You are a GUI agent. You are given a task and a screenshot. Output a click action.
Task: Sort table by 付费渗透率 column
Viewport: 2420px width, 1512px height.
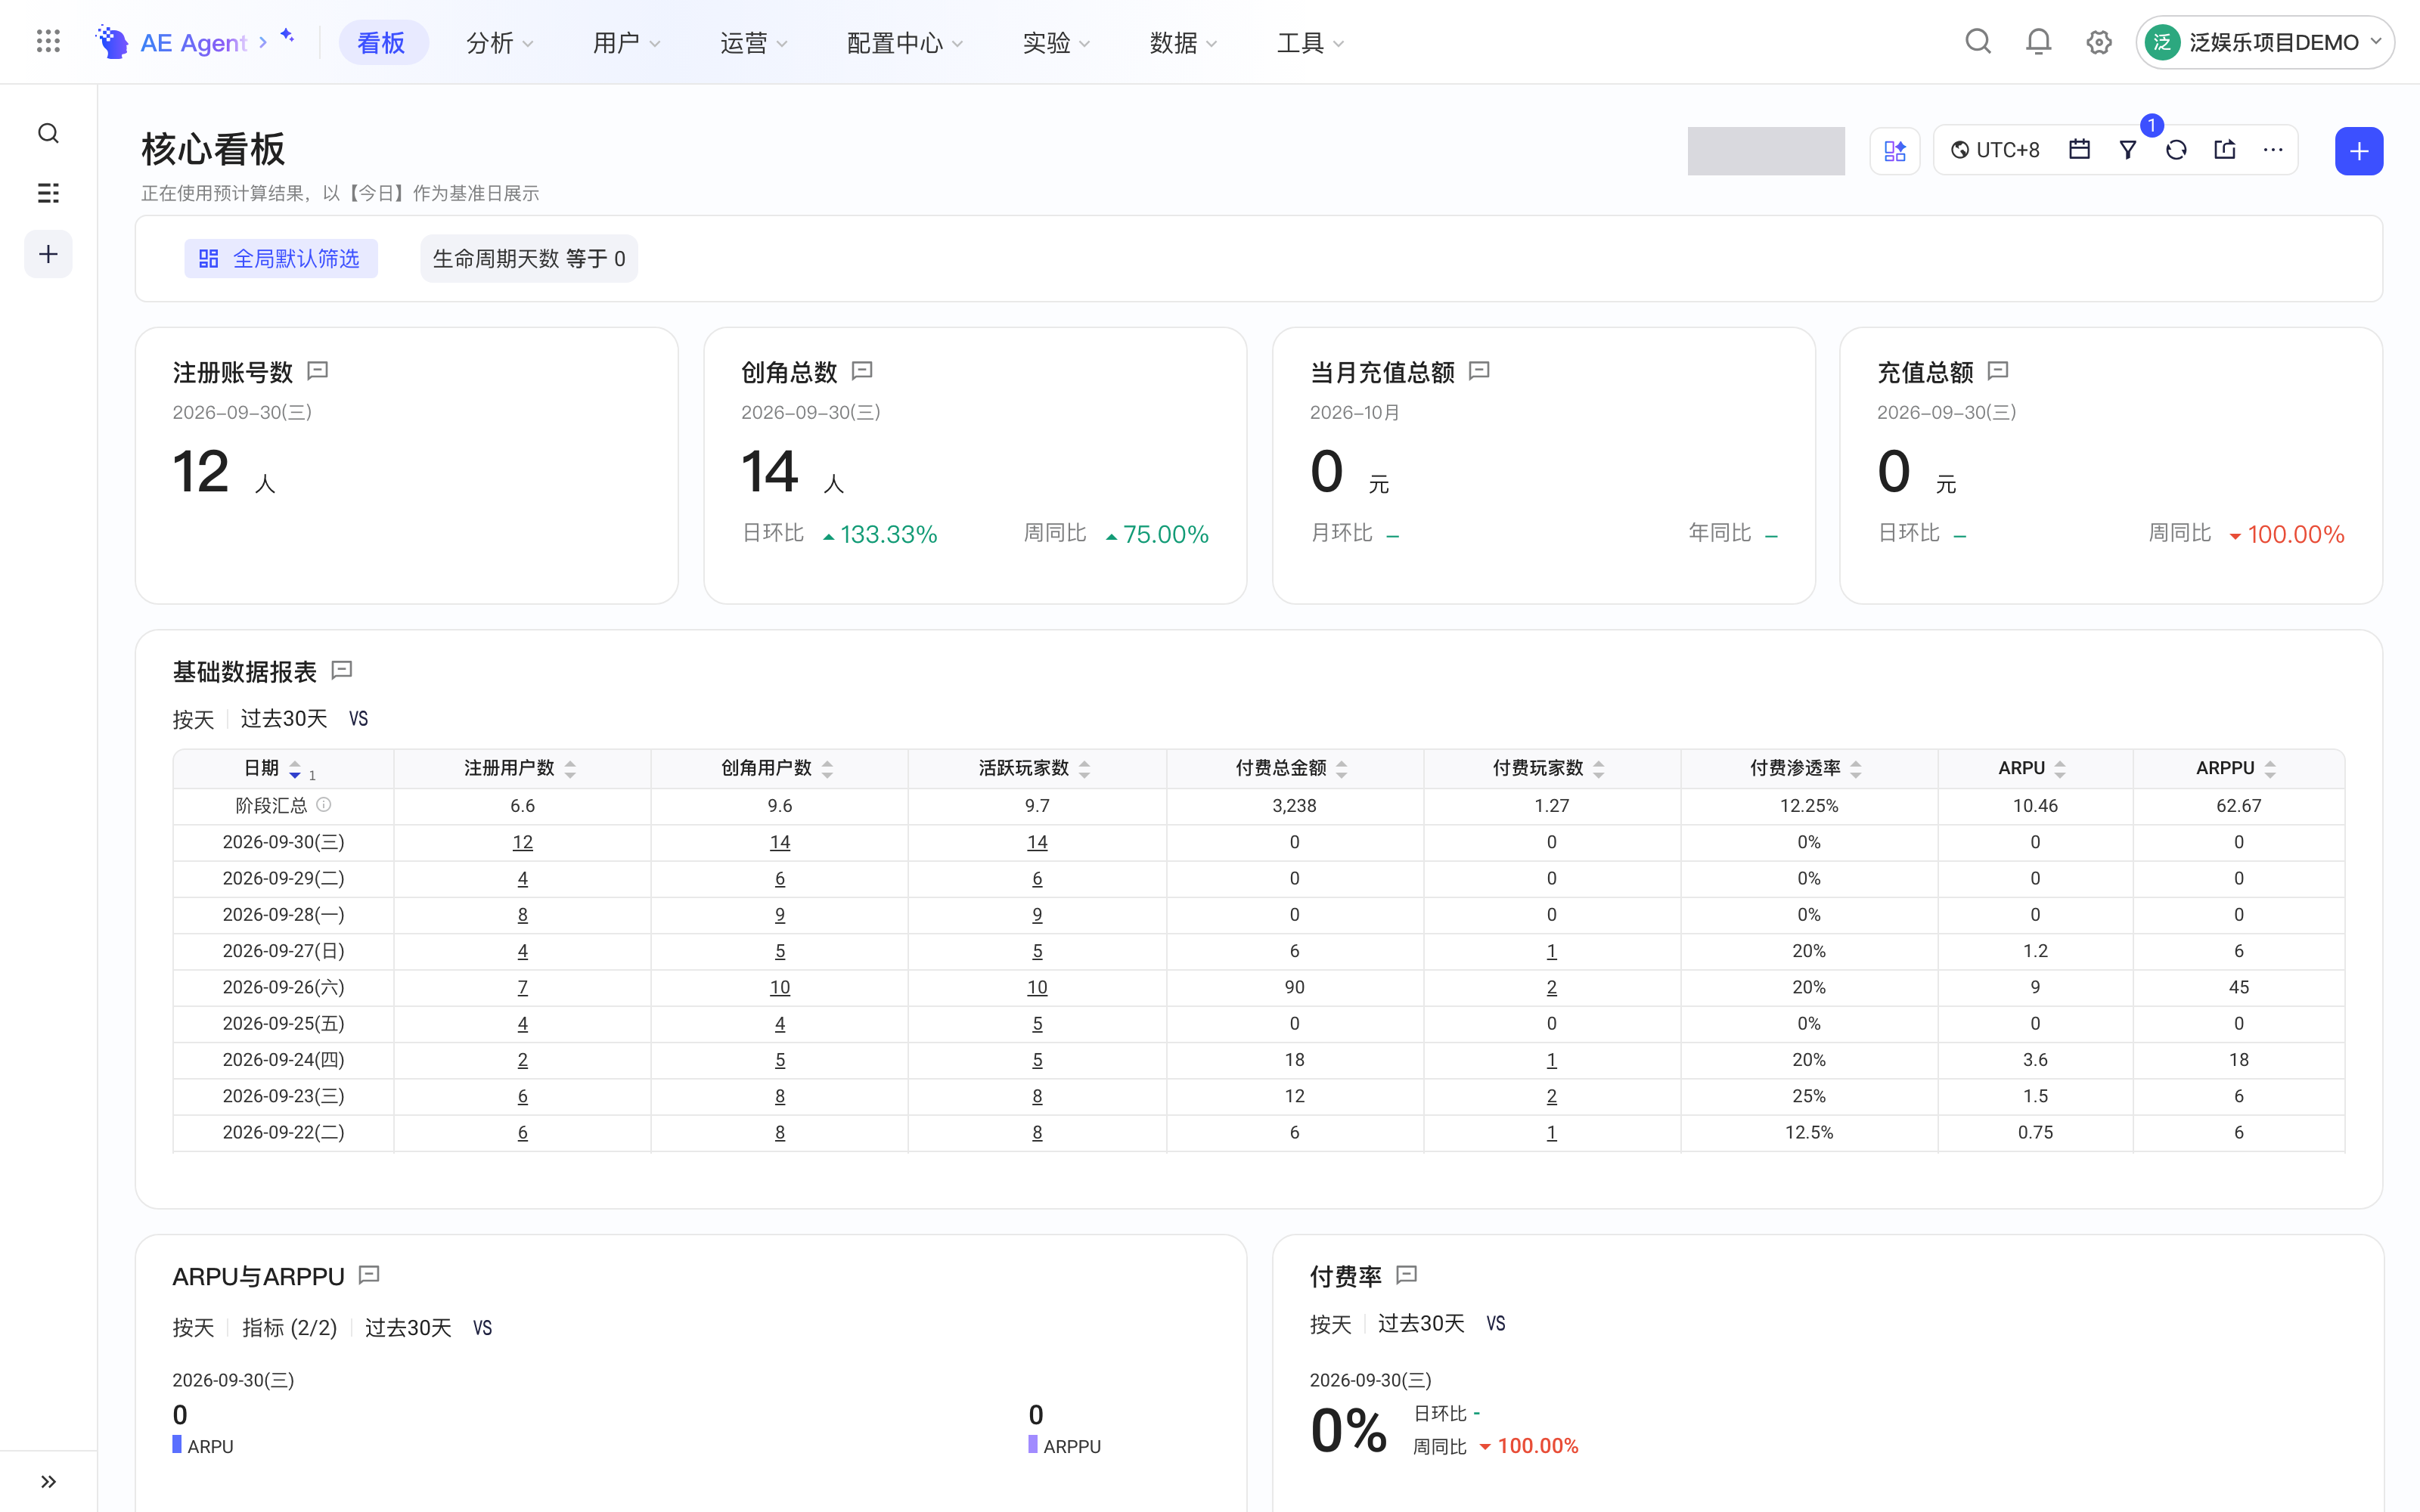click(x=1856, y=769)
